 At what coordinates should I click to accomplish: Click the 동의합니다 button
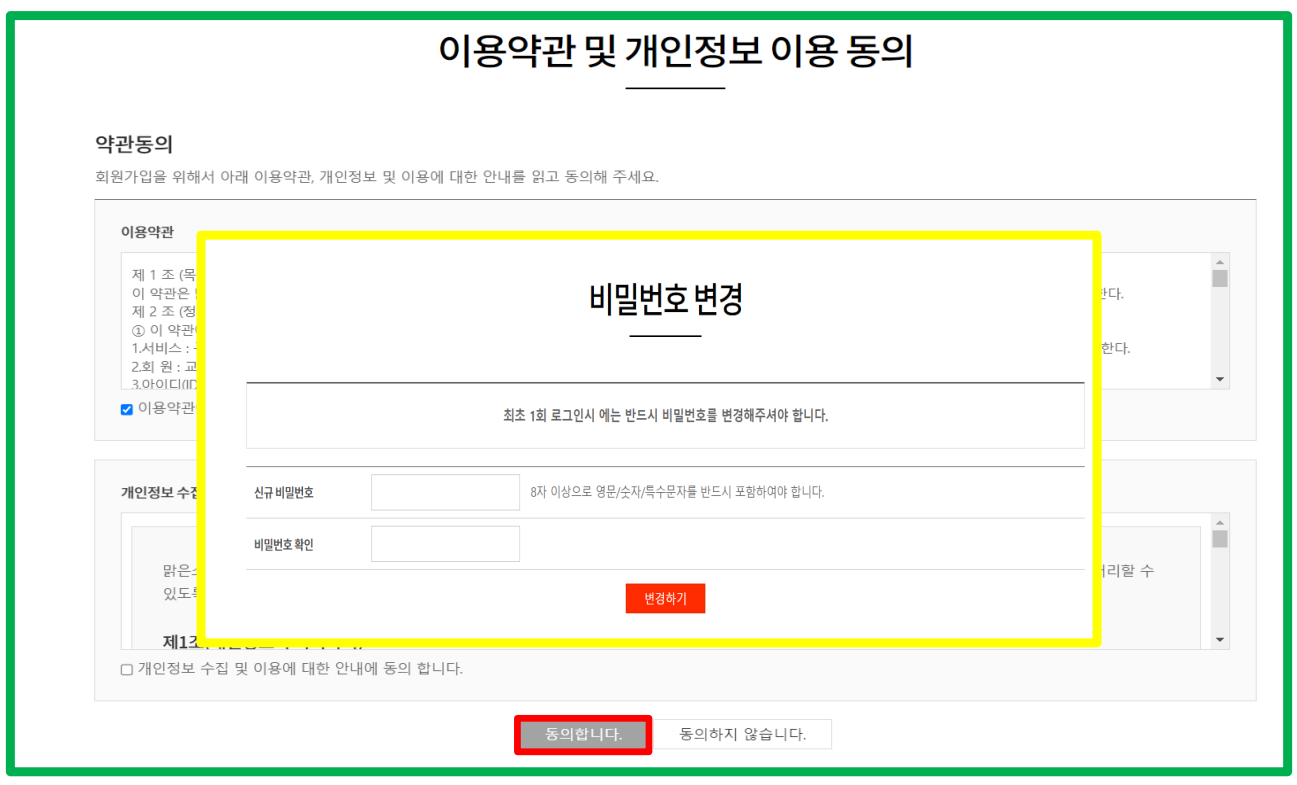(x=583, y=734)
